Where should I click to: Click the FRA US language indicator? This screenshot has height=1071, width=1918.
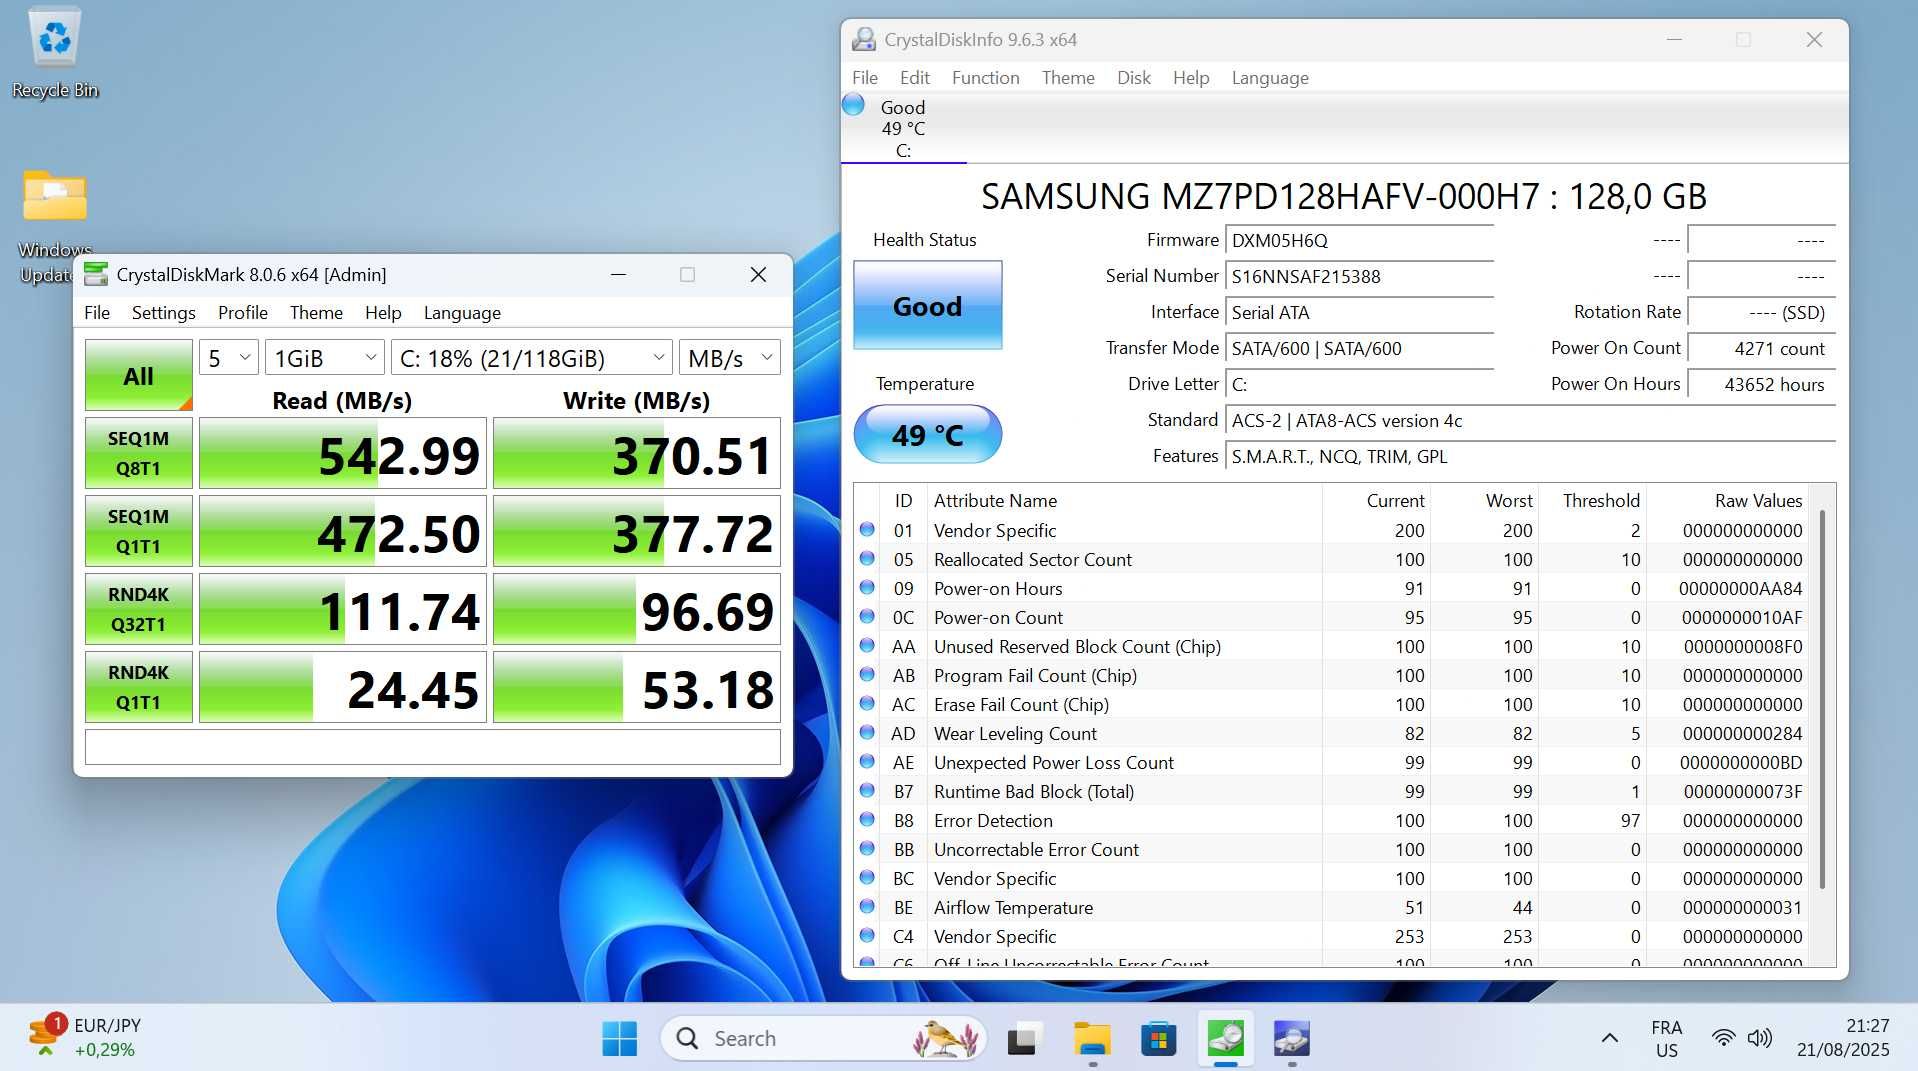click(x=1666, y=1038)
